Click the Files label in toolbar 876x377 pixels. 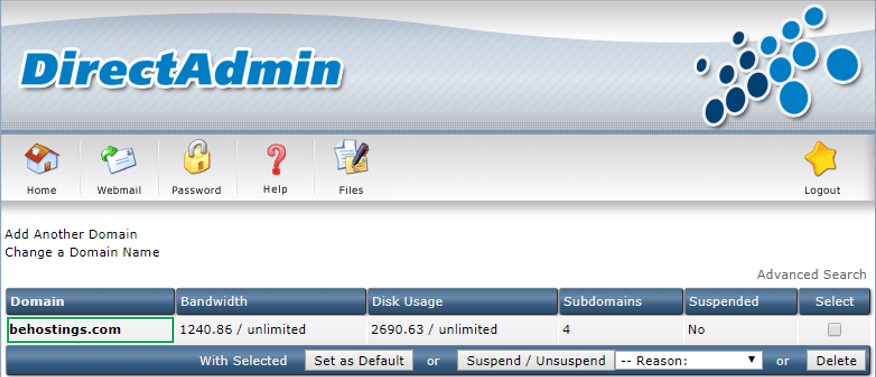click(351, 190)
